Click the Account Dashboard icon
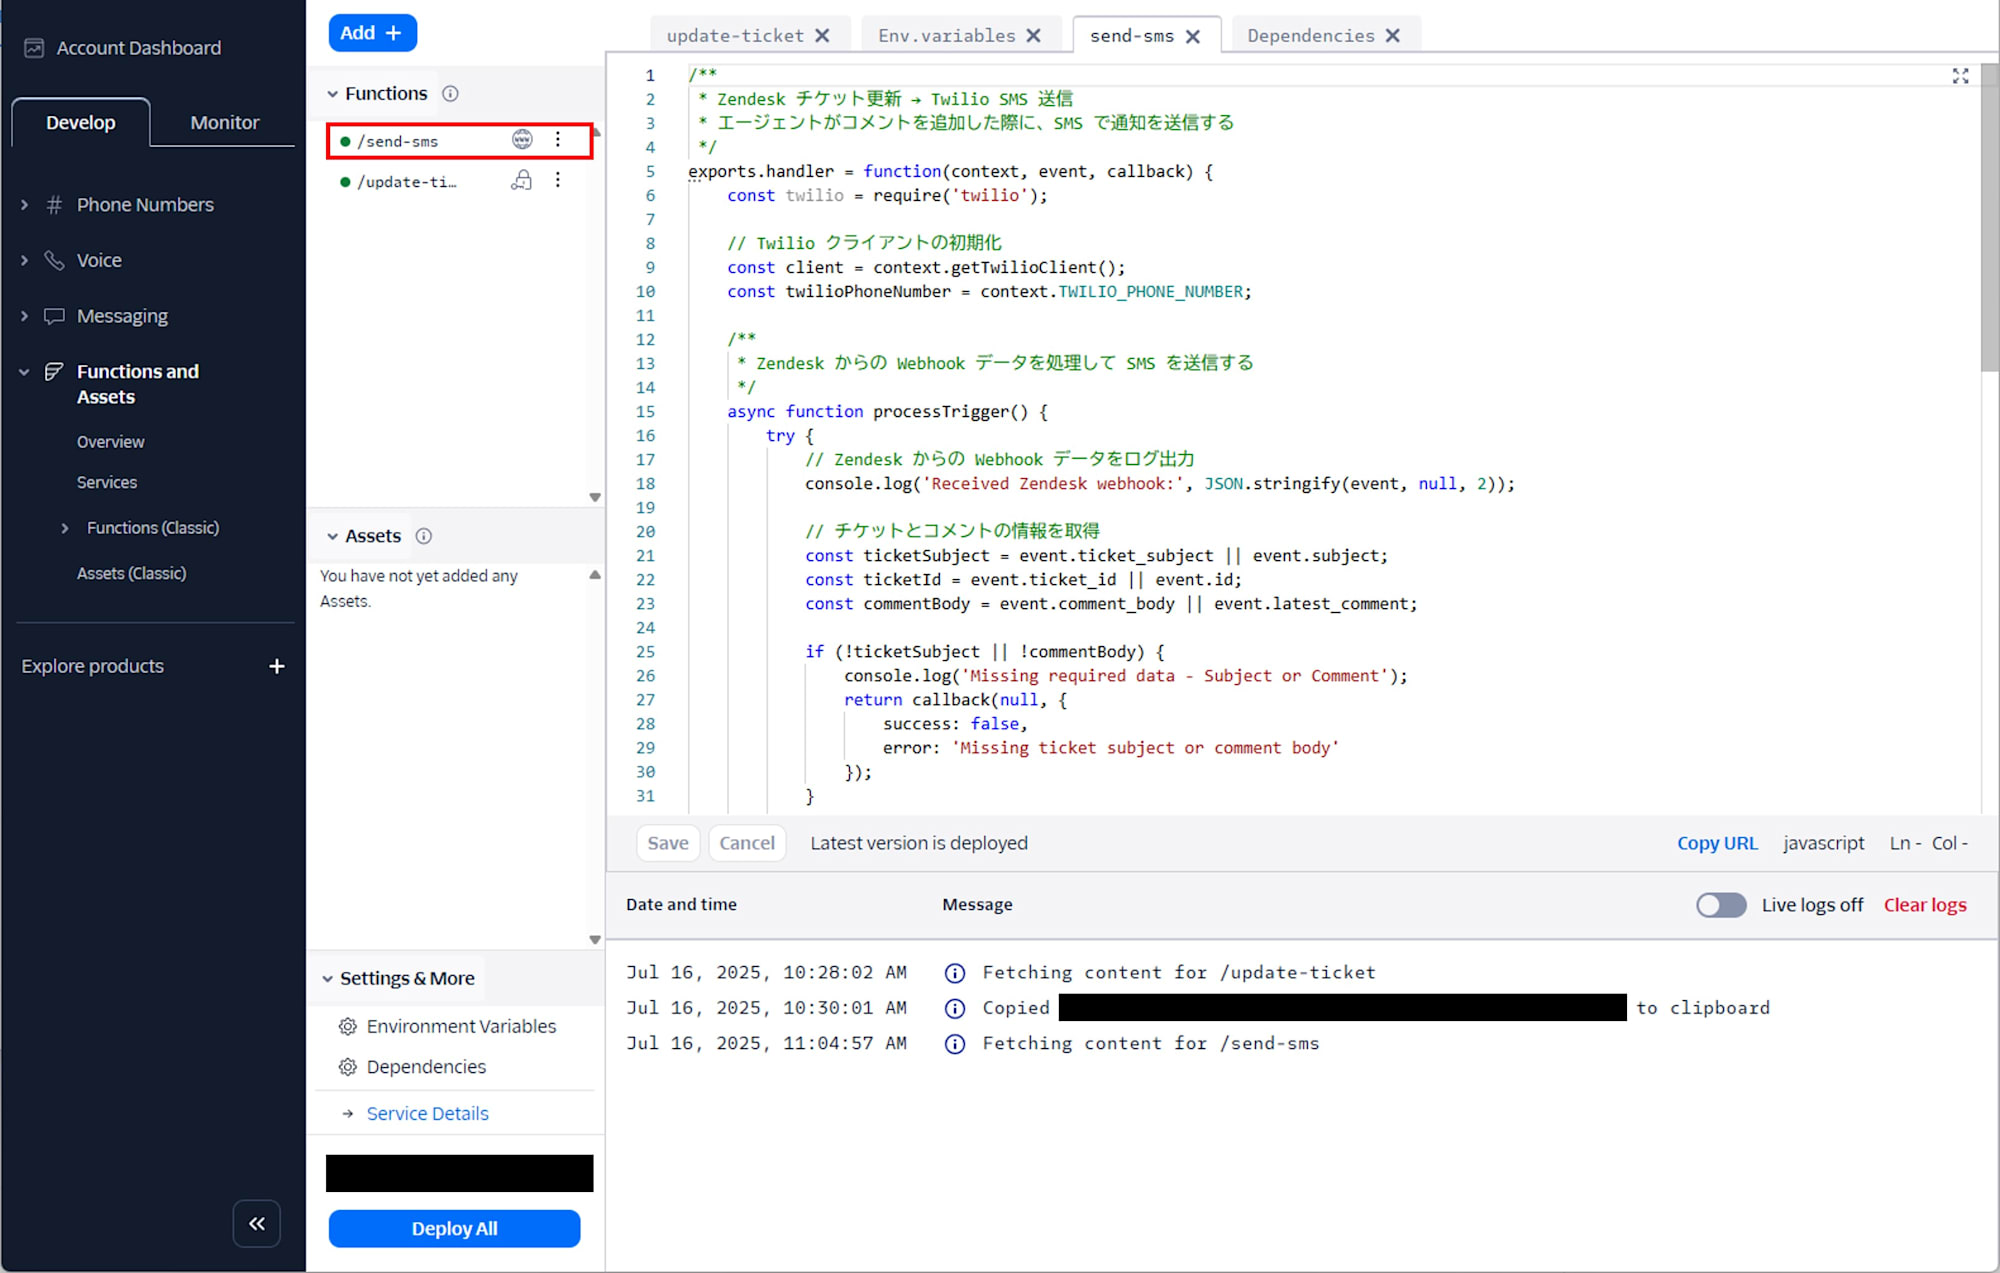Screen dimensions: 2000x1273 click(34, 48)
